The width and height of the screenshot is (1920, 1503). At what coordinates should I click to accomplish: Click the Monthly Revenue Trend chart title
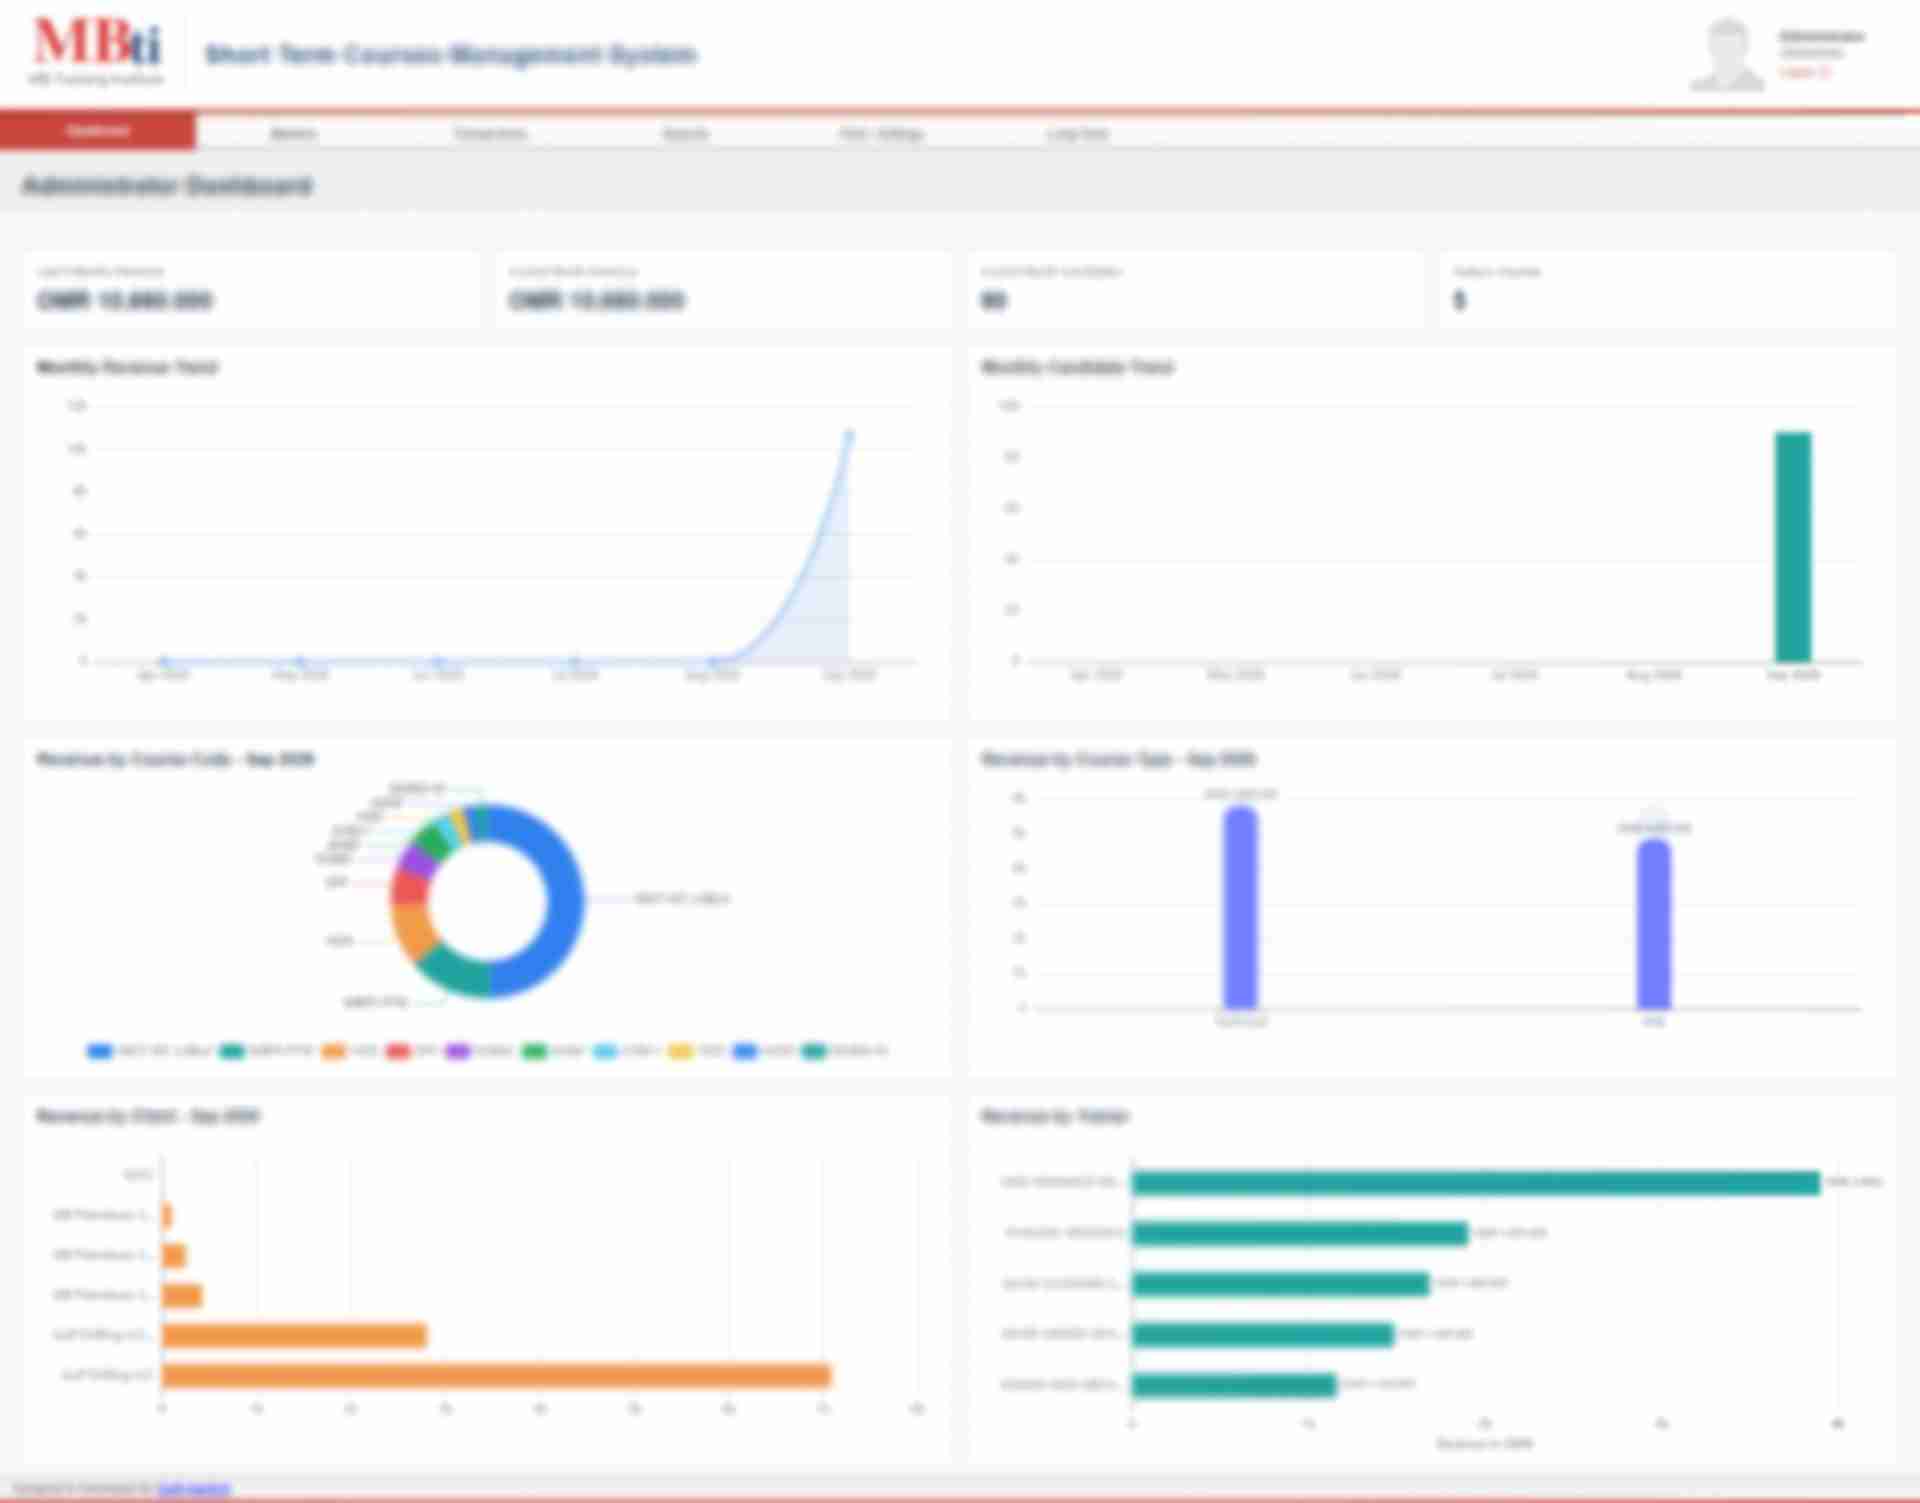click(x=127, y=367)
